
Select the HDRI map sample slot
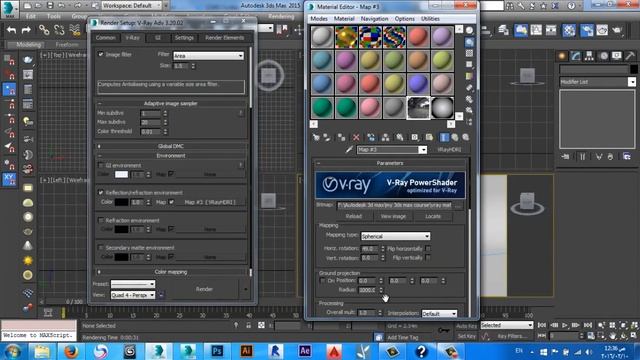pyautogui.click(x=418, y=108)
